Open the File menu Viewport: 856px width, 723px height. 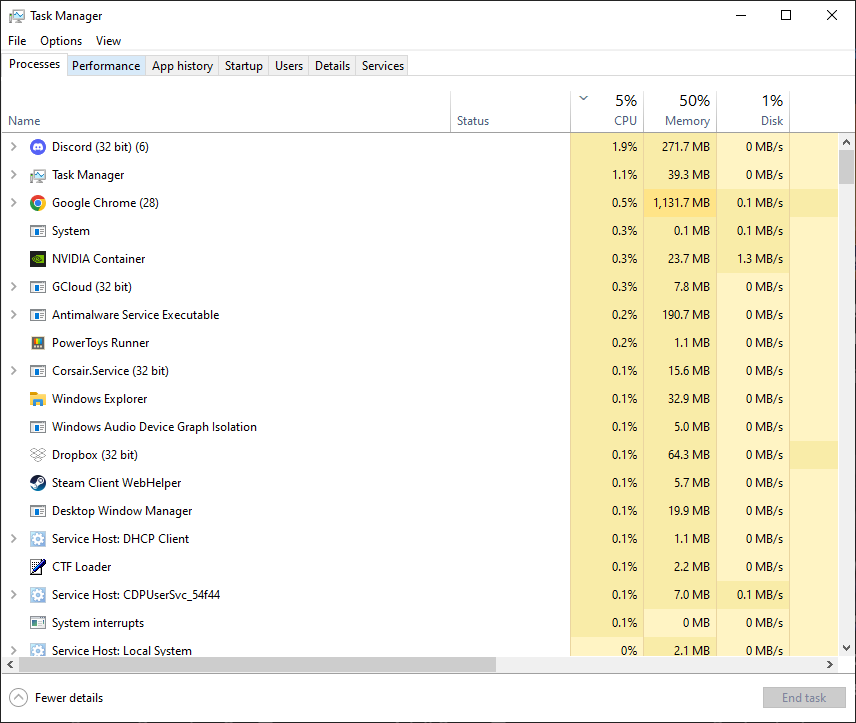17,41
